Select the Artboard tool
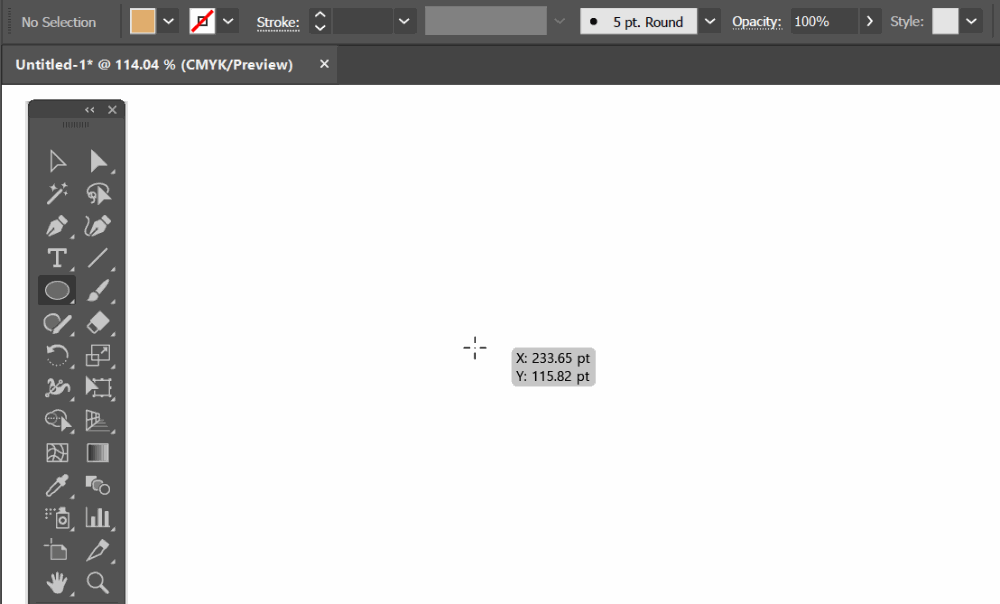This screenshot has width=1000, height=604. [56, 550]
